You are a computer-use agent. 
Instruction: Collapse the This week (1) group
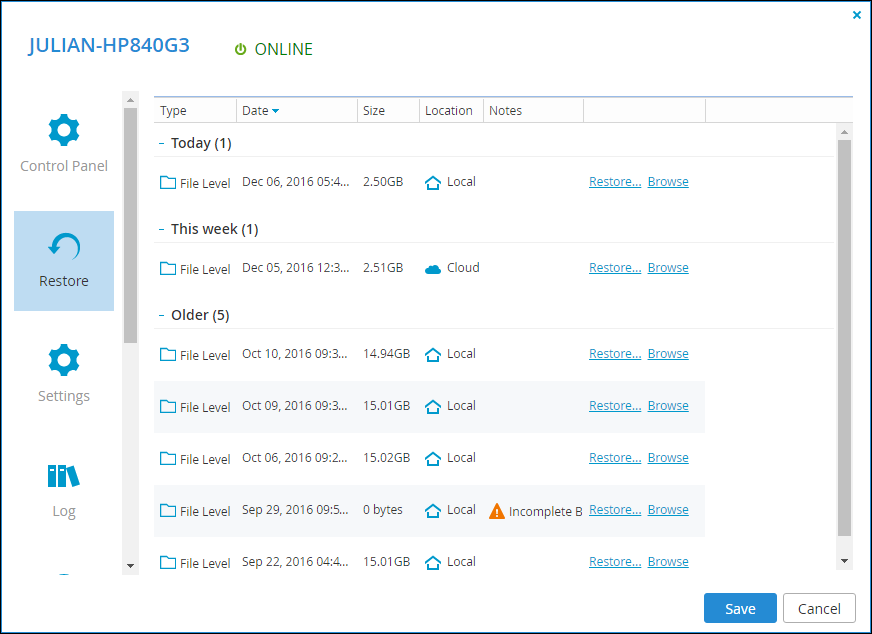pos(161,229)
